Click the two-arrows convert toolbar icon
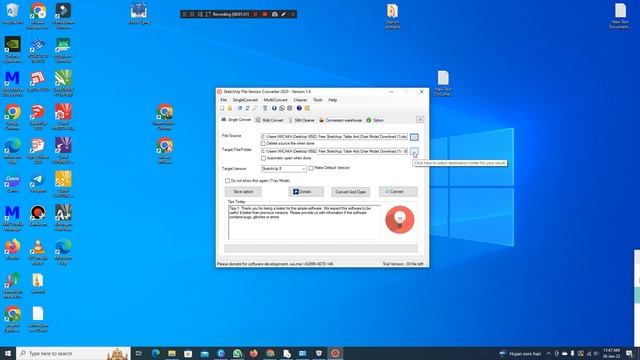 pyautogui.click(x=247, y=108)
